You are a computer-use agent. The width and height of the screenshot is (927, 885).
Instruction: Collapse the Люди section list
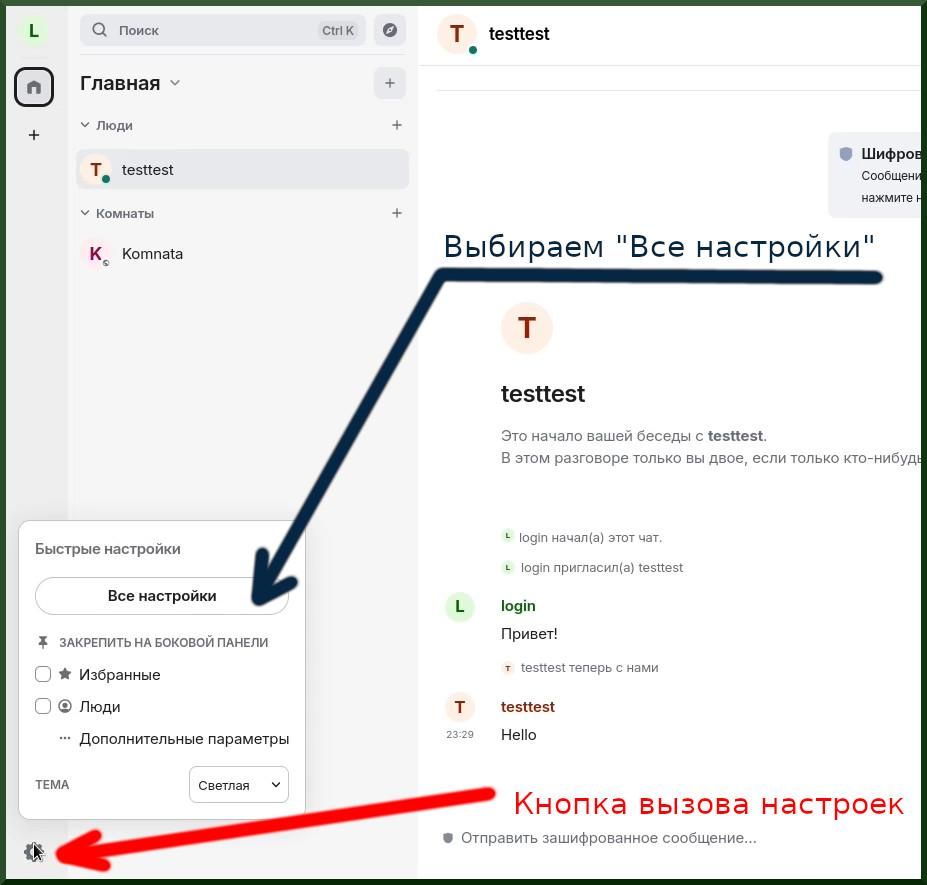(x=85, y=125)
